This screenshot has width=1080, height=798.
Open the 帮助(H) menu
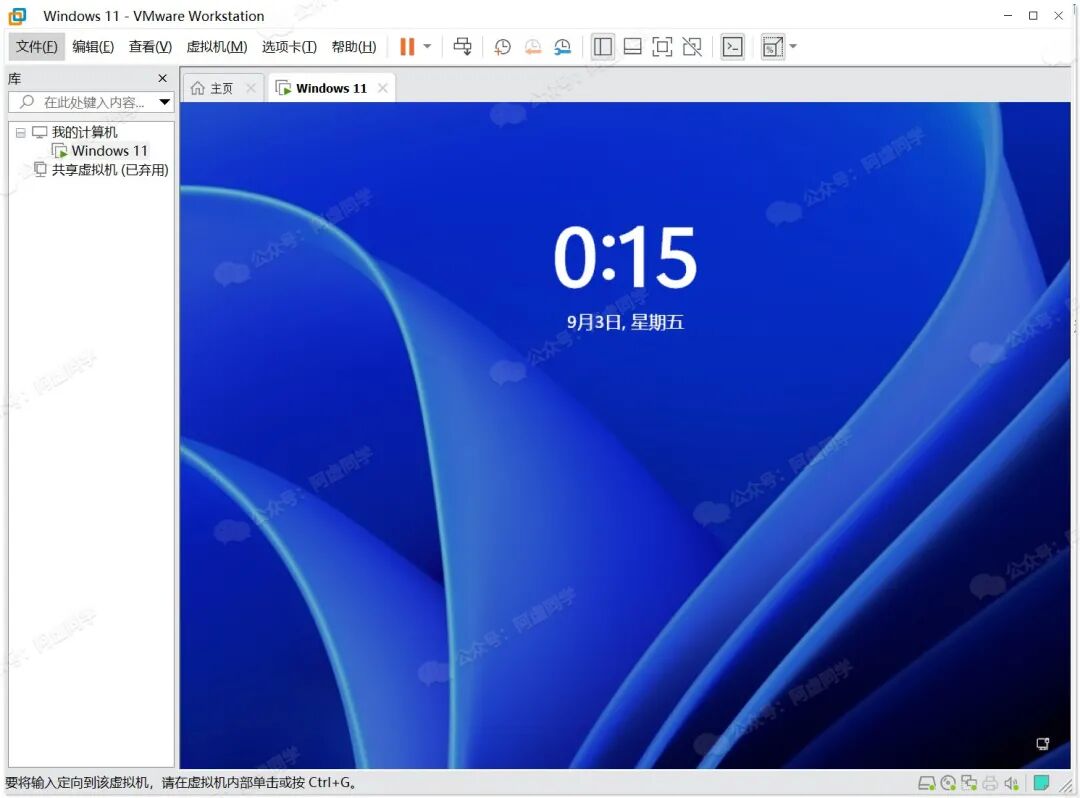point(354,47)
